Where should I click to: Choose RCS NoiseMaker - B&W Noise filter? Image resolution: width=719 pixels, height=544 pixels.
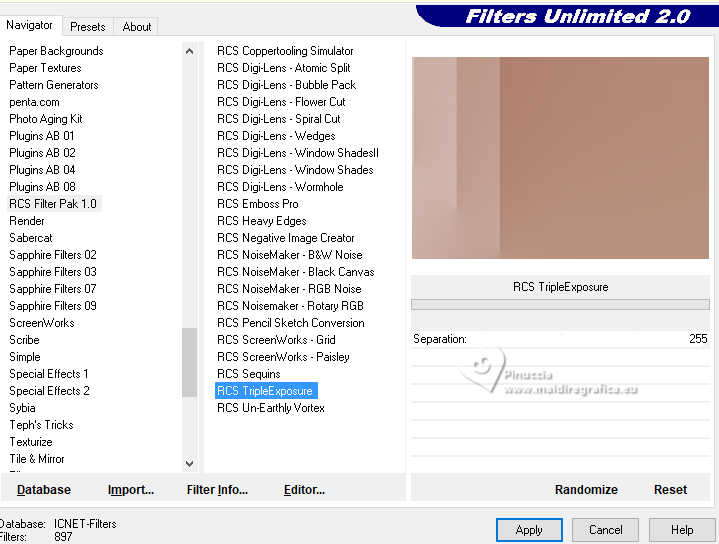(289, 255)
